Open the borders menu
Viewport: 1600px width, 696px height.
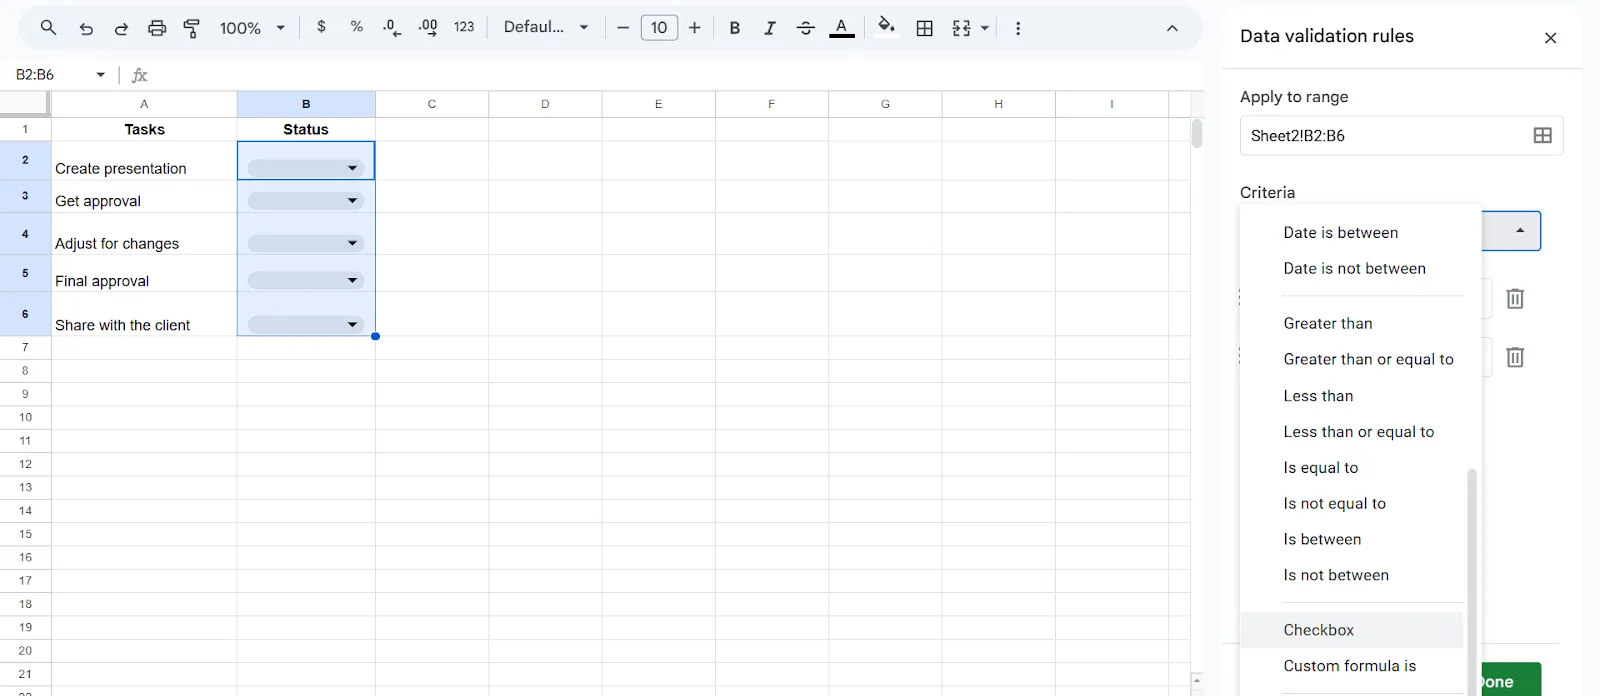(925, 28)
